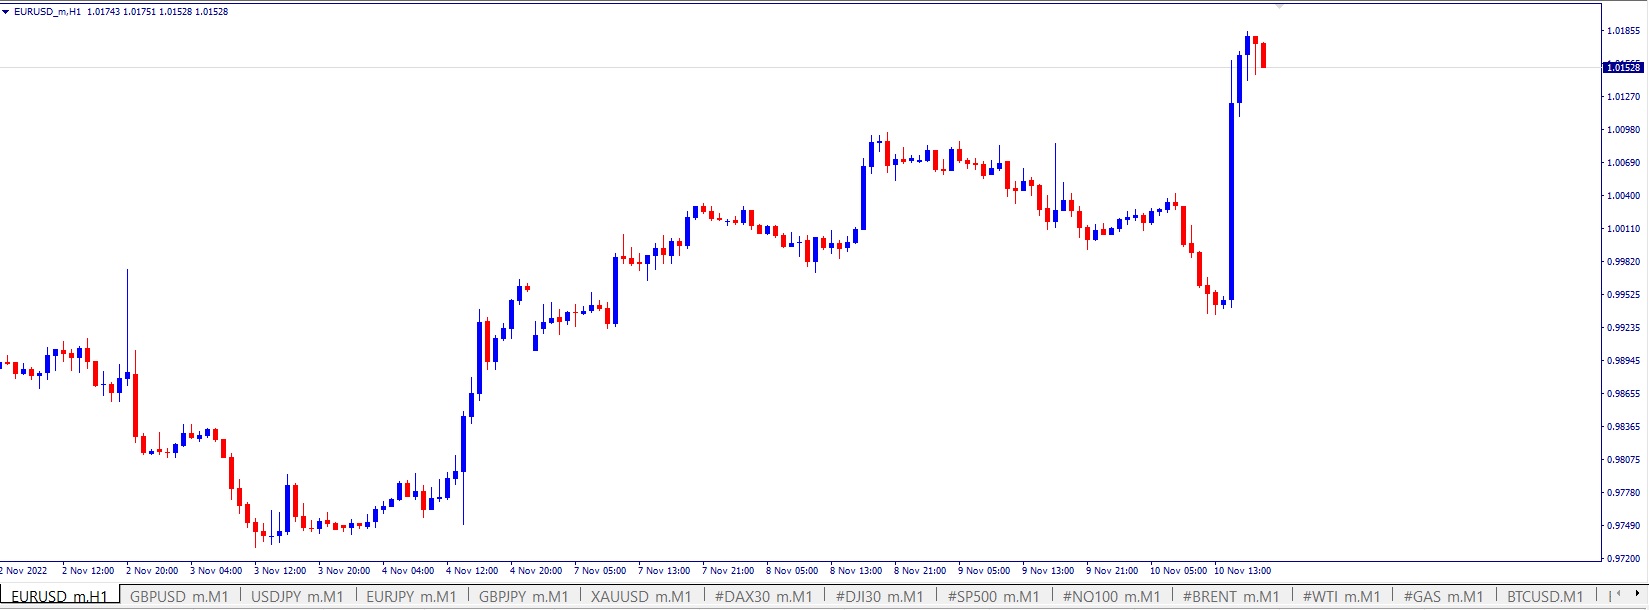
Task: Switch to the #GAS_m.M1 tab
Action: click(1444, 597)
